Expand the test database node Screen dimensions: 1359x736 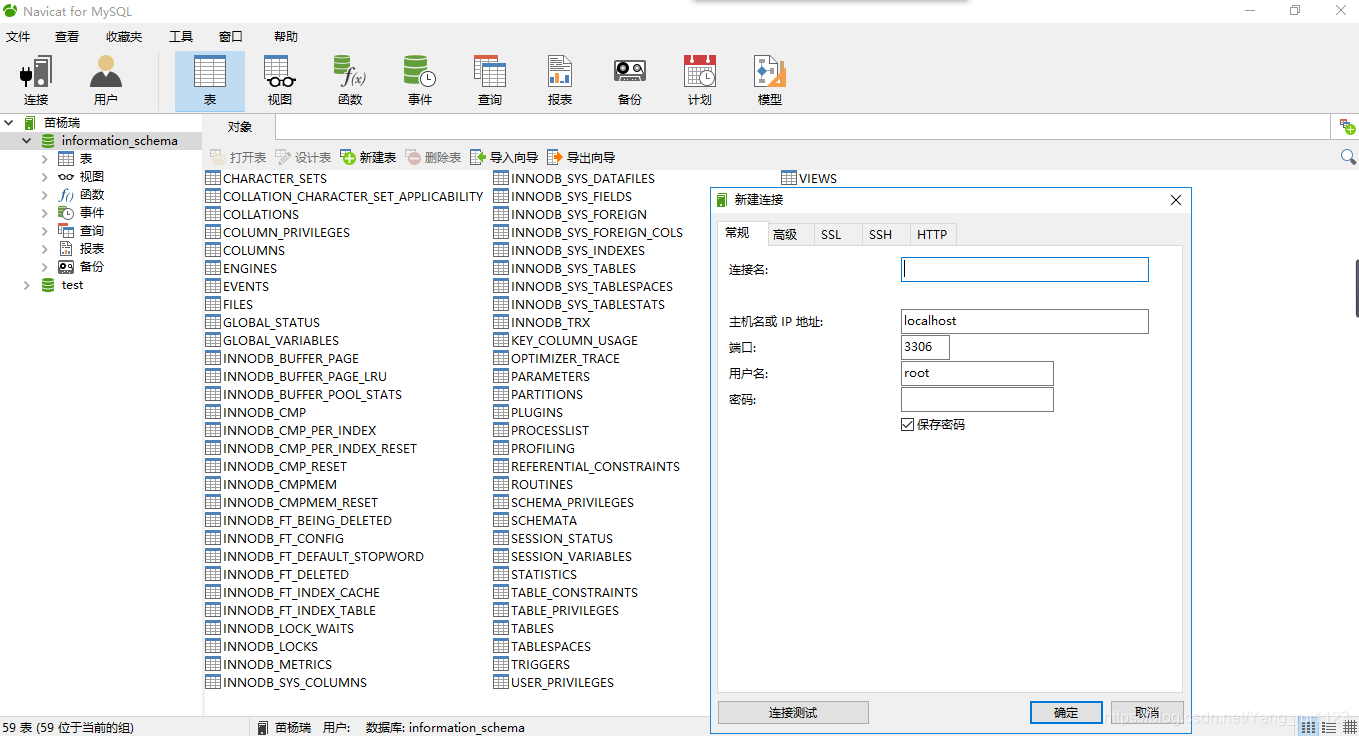click(27, 285)
